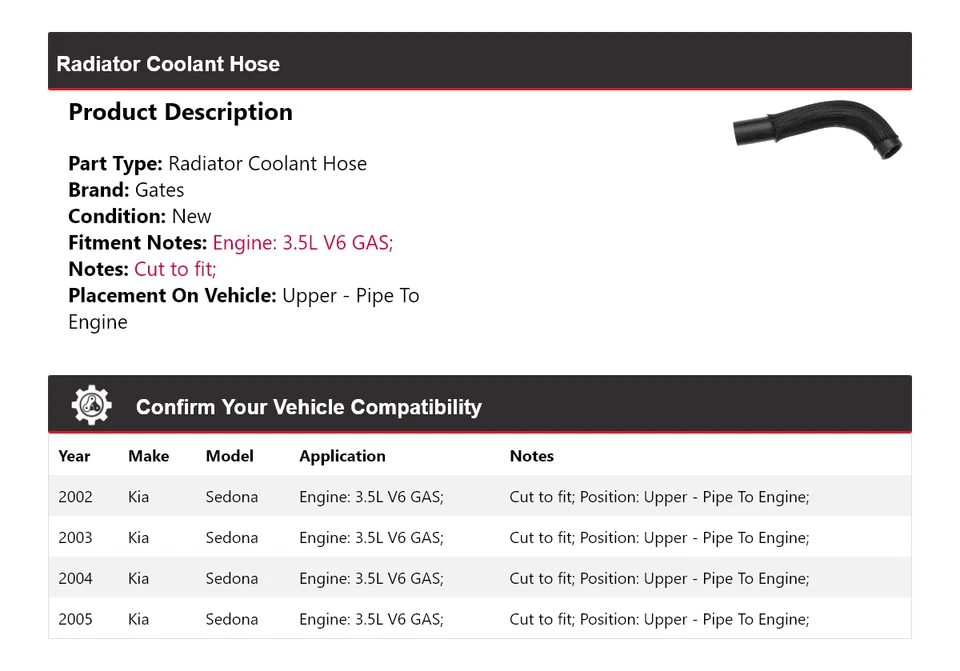Click the red 'Cut to fit;' note in description
Image resolution: width=960 pixels, height=671 pixels.
pyautogui.click(x=175, y=269)
